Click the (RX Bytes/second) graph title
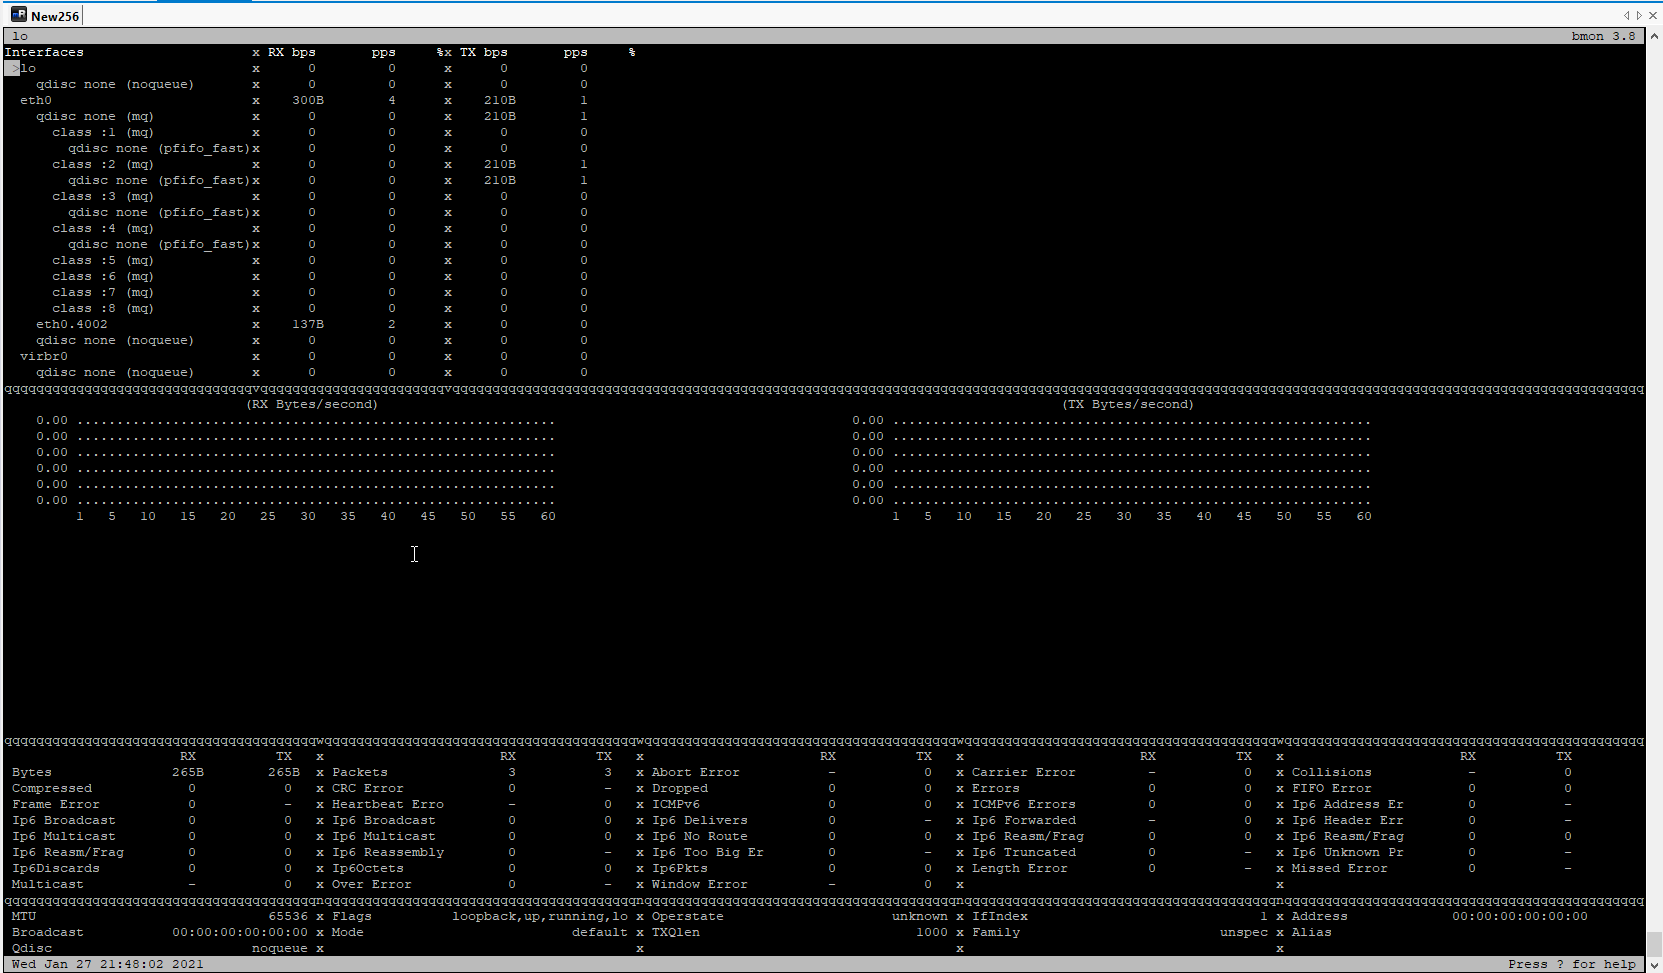Screen dimensions: 1663x973 click(312, 404)
